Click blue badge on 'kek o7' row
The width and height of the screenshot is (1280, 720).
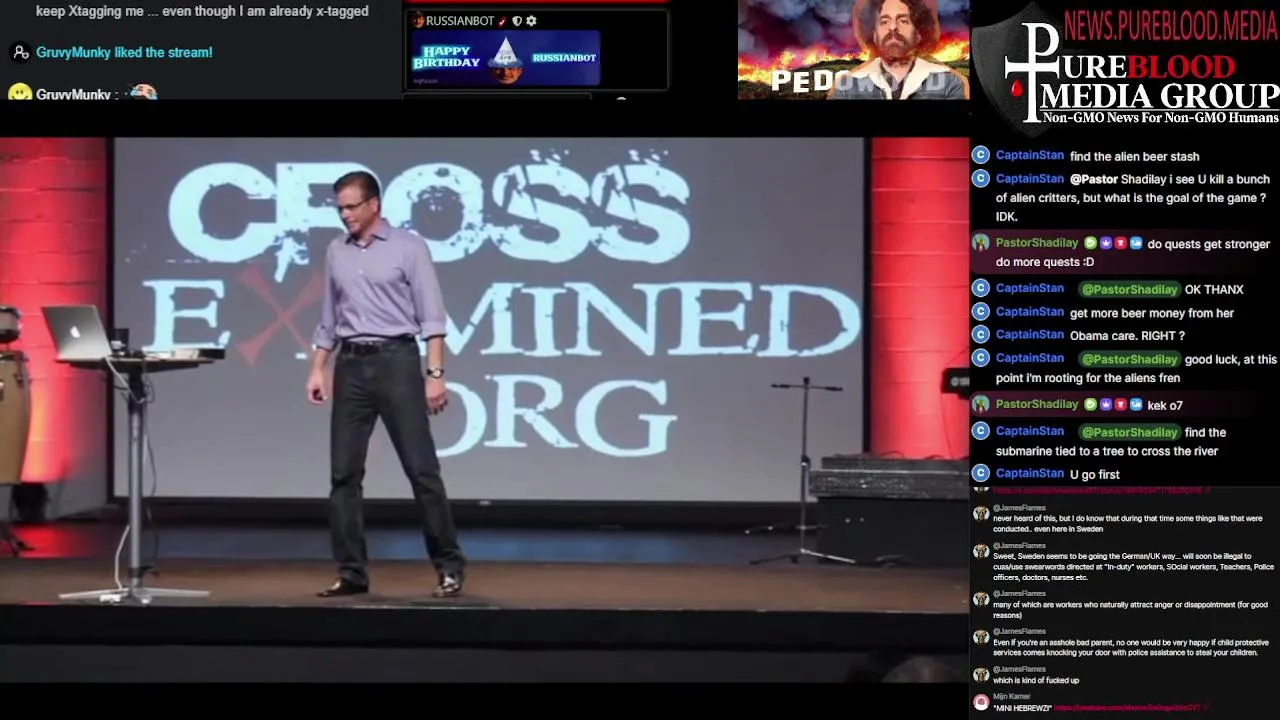[1136, 404]
